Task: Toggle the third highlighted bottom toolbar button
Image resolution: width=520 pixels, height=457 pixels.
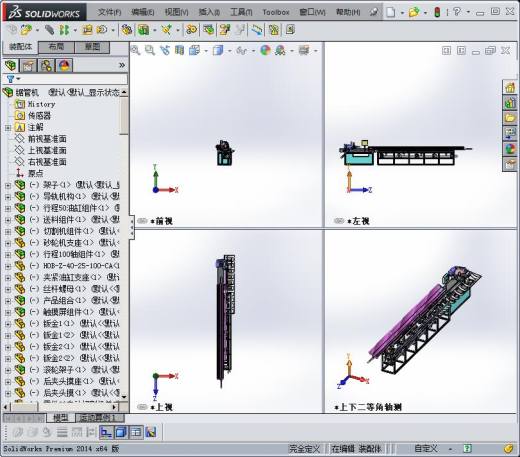Action: pyautogui.click(x=136, y=433)
